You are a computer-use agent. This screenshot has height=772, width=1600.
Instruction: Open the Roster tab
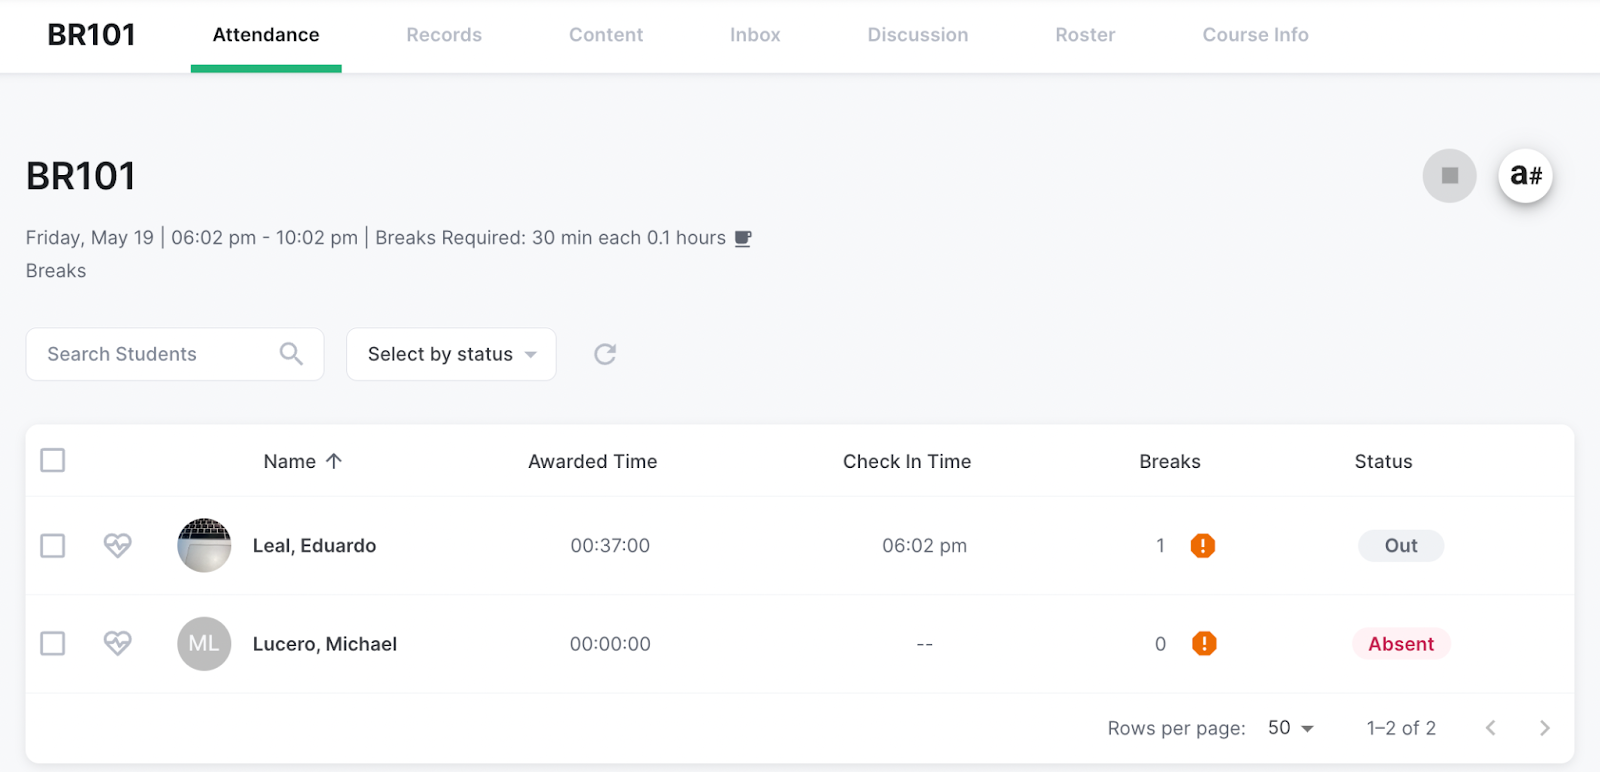pyautogui.click(x=1085, y=35)
